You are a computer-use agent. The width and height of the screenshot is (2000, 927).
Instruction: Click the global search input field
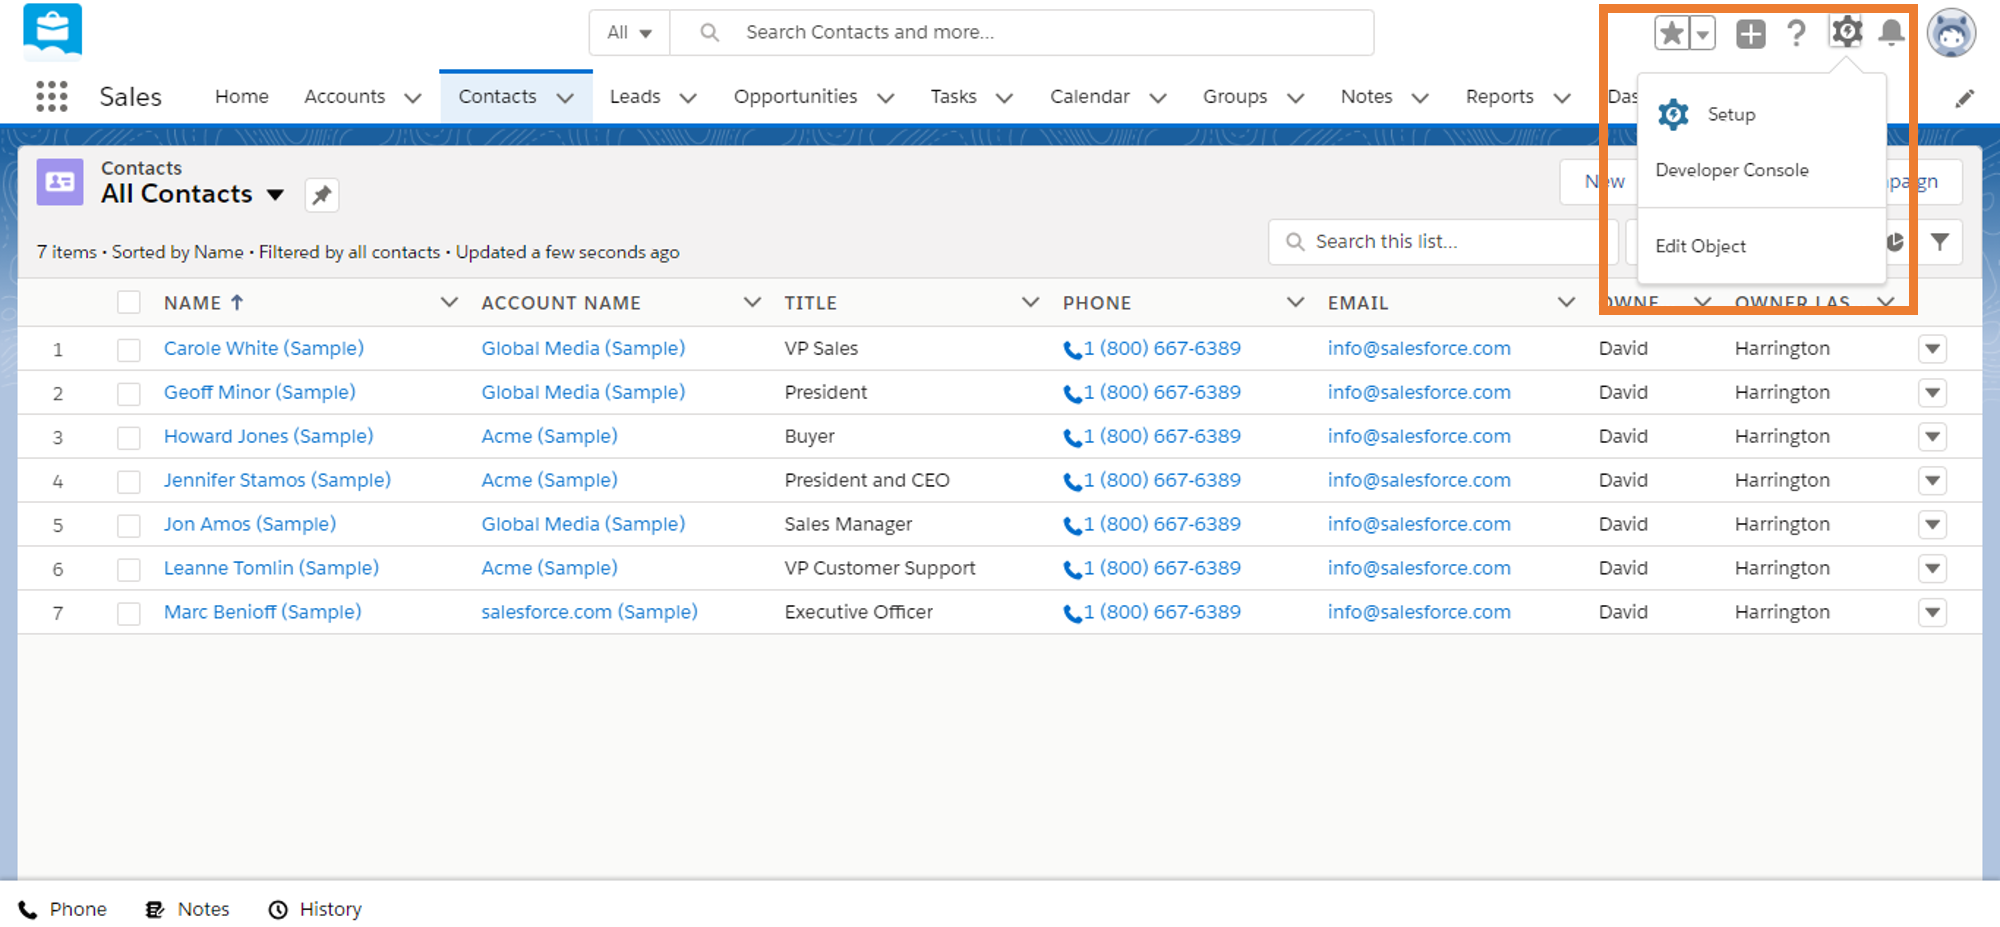(1020, 32)
